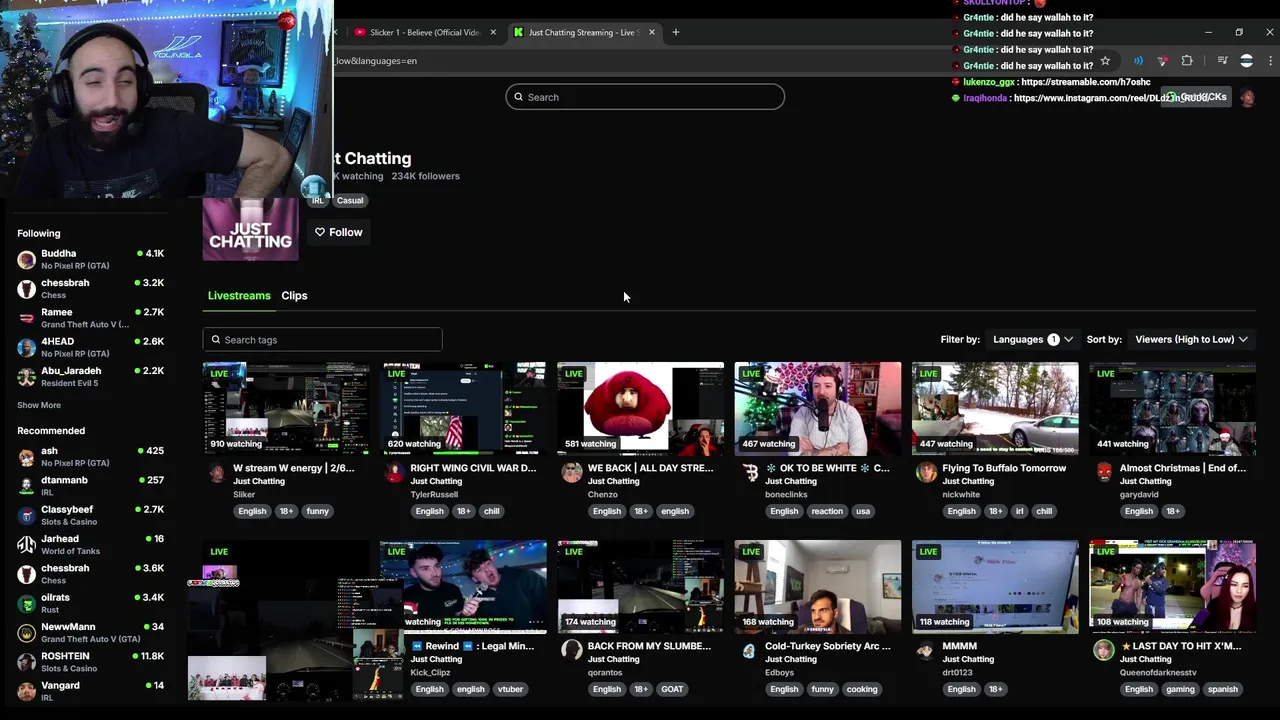
Task: Open boneclinks OK TO BE WHITE thumbnail
Action: pos(818,409)
